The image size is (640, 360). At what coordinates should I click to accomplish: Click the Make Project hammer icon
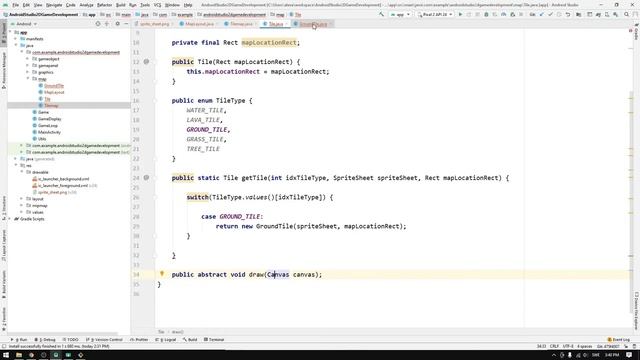(x=381, y=14)
